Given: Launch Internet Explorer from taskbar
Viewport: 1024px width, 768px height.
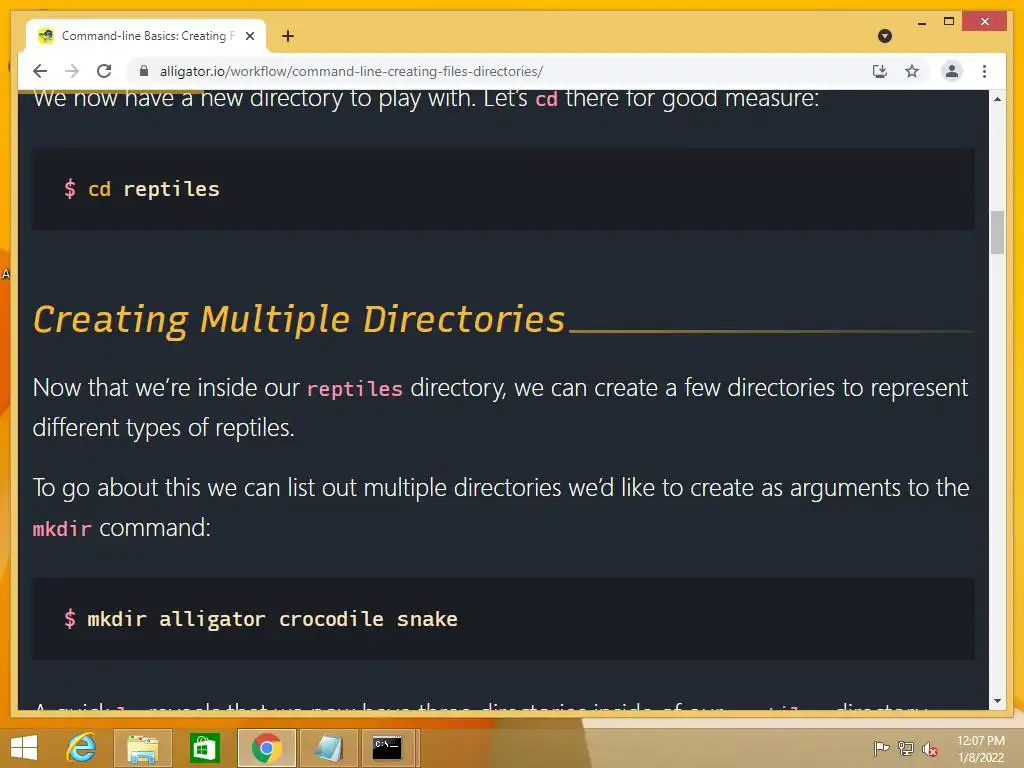Looking at the screenshot, I should (81, 748).
